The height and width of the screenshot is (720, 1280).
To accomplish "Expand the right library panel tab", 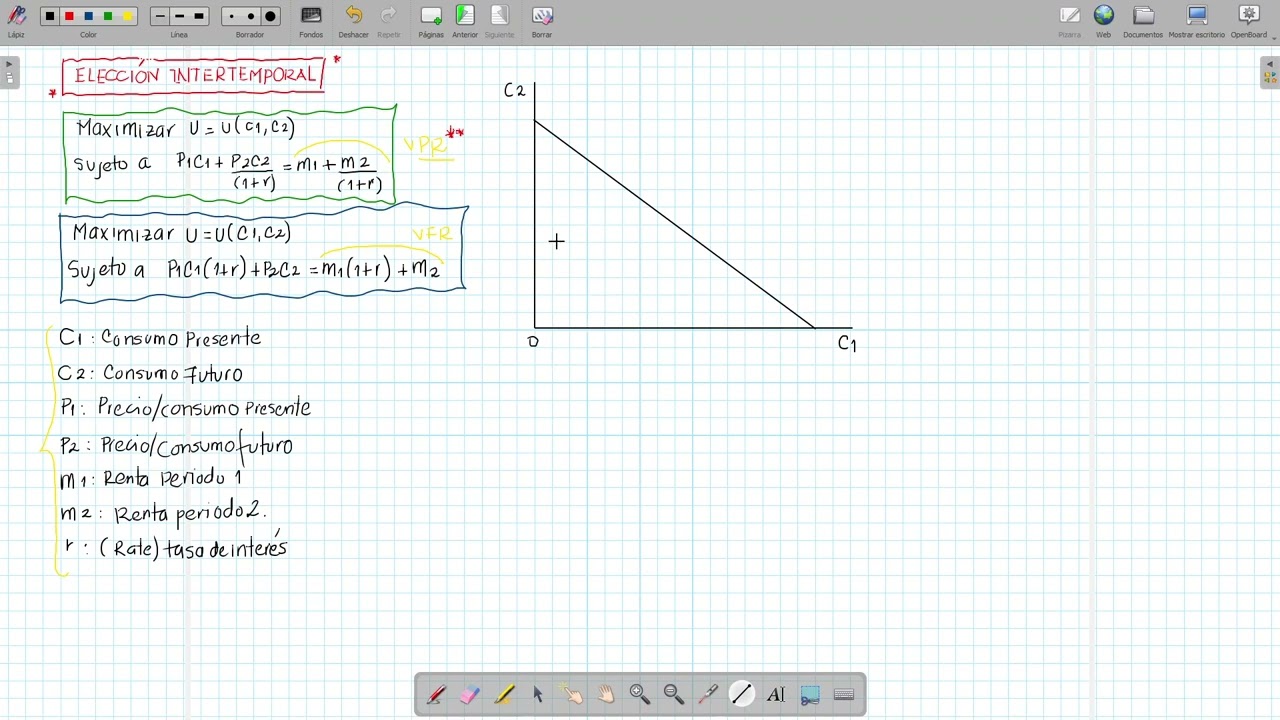I will pyautogui.click(x=1270, y=72).
